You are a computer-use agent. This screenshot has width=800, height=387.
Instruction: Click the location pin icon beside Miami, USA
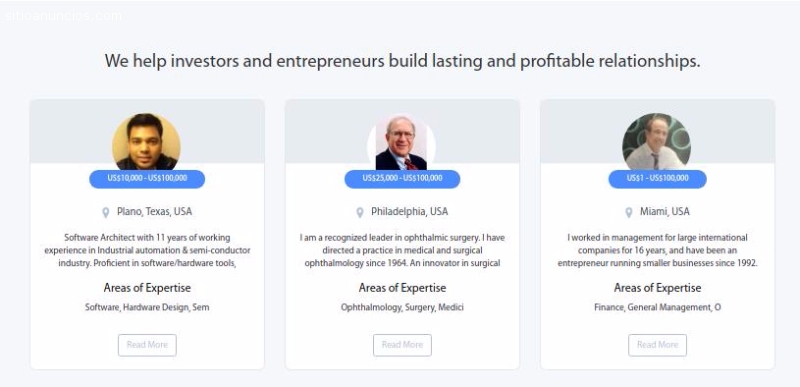point(629,213)
